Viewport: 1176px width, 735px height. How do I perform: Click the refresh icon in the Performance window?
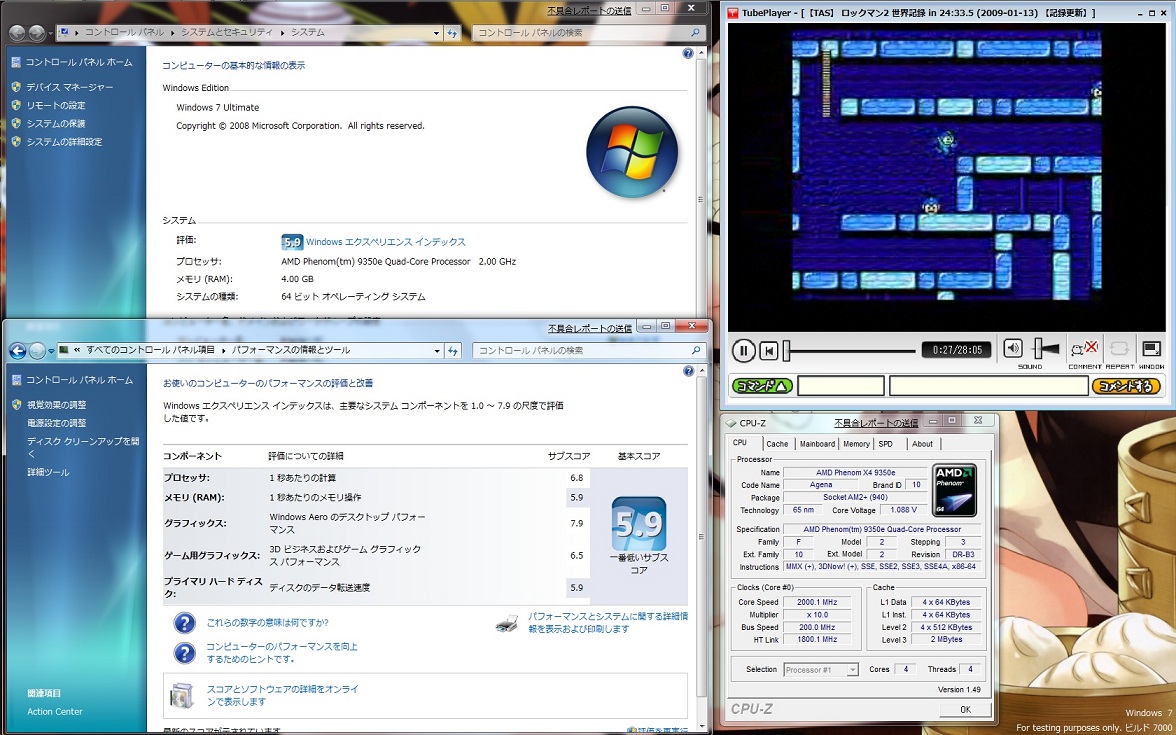pyautogui.click(x=452, y=350)
